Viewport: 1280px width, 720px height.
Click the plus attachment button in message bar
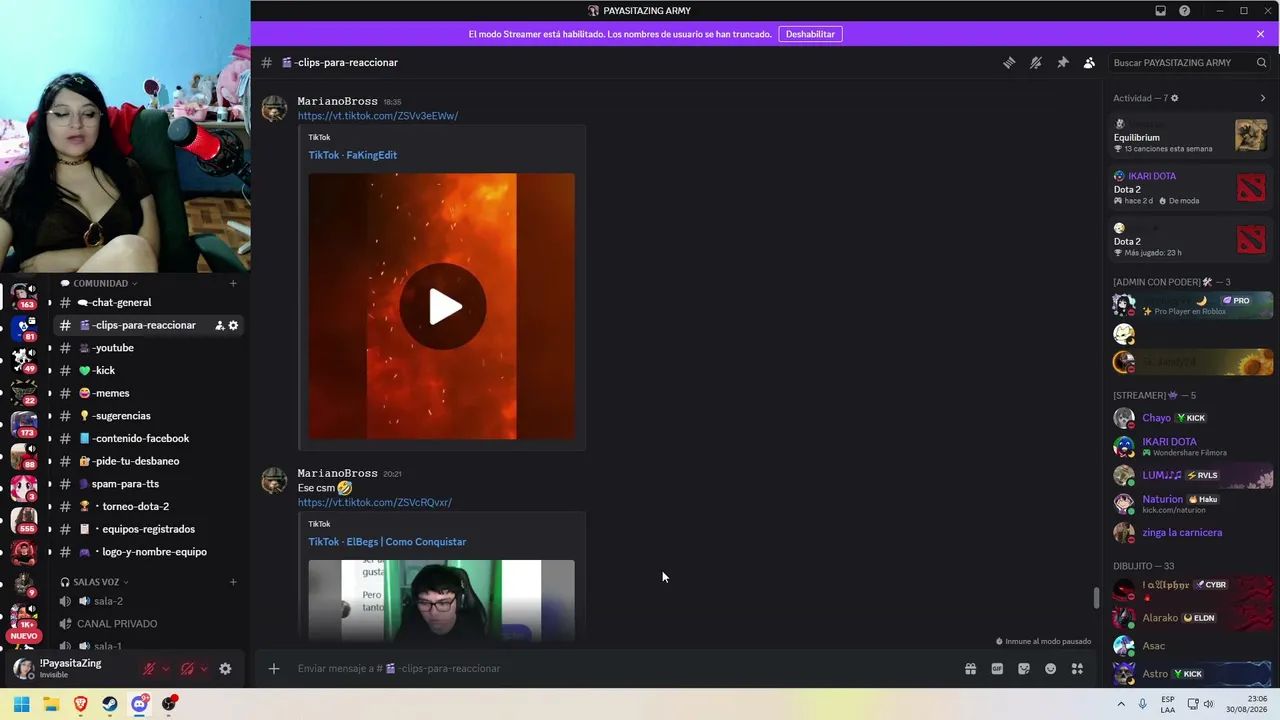[x=274, y=669]
